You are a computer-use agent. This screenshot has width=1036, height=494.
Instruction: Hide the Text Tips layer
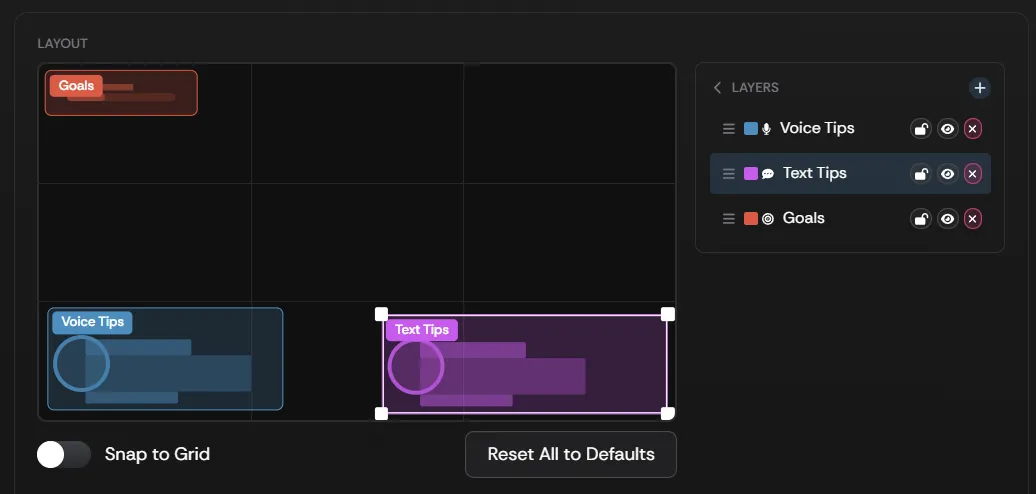pos(947,174)
